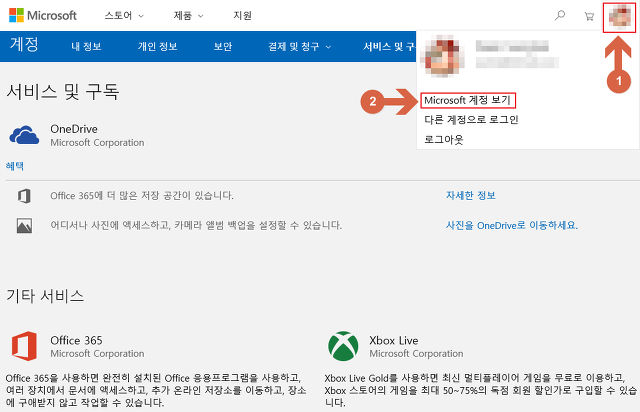
Task: Click the Microsoft logo
Action: [x=42, y=16]
